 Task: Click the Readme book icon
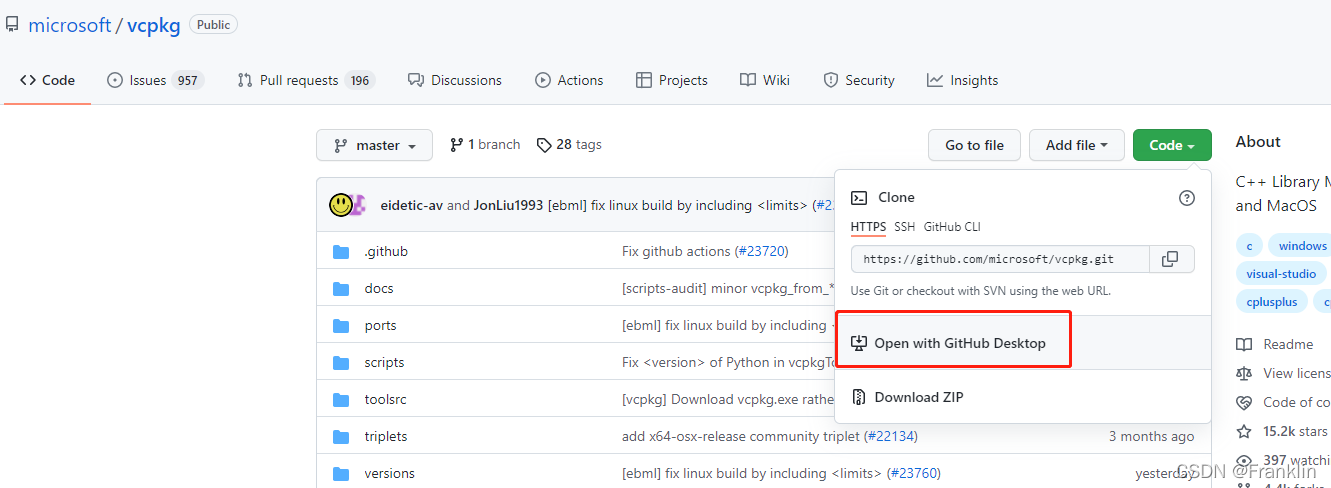pyautogui.click(x=1244, y=344)
